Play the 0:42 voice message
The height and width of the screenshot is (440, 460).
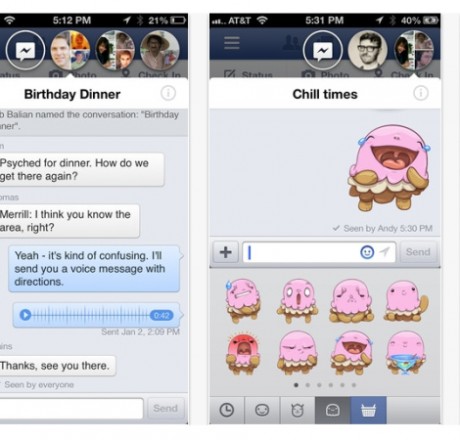click(25, 315)
